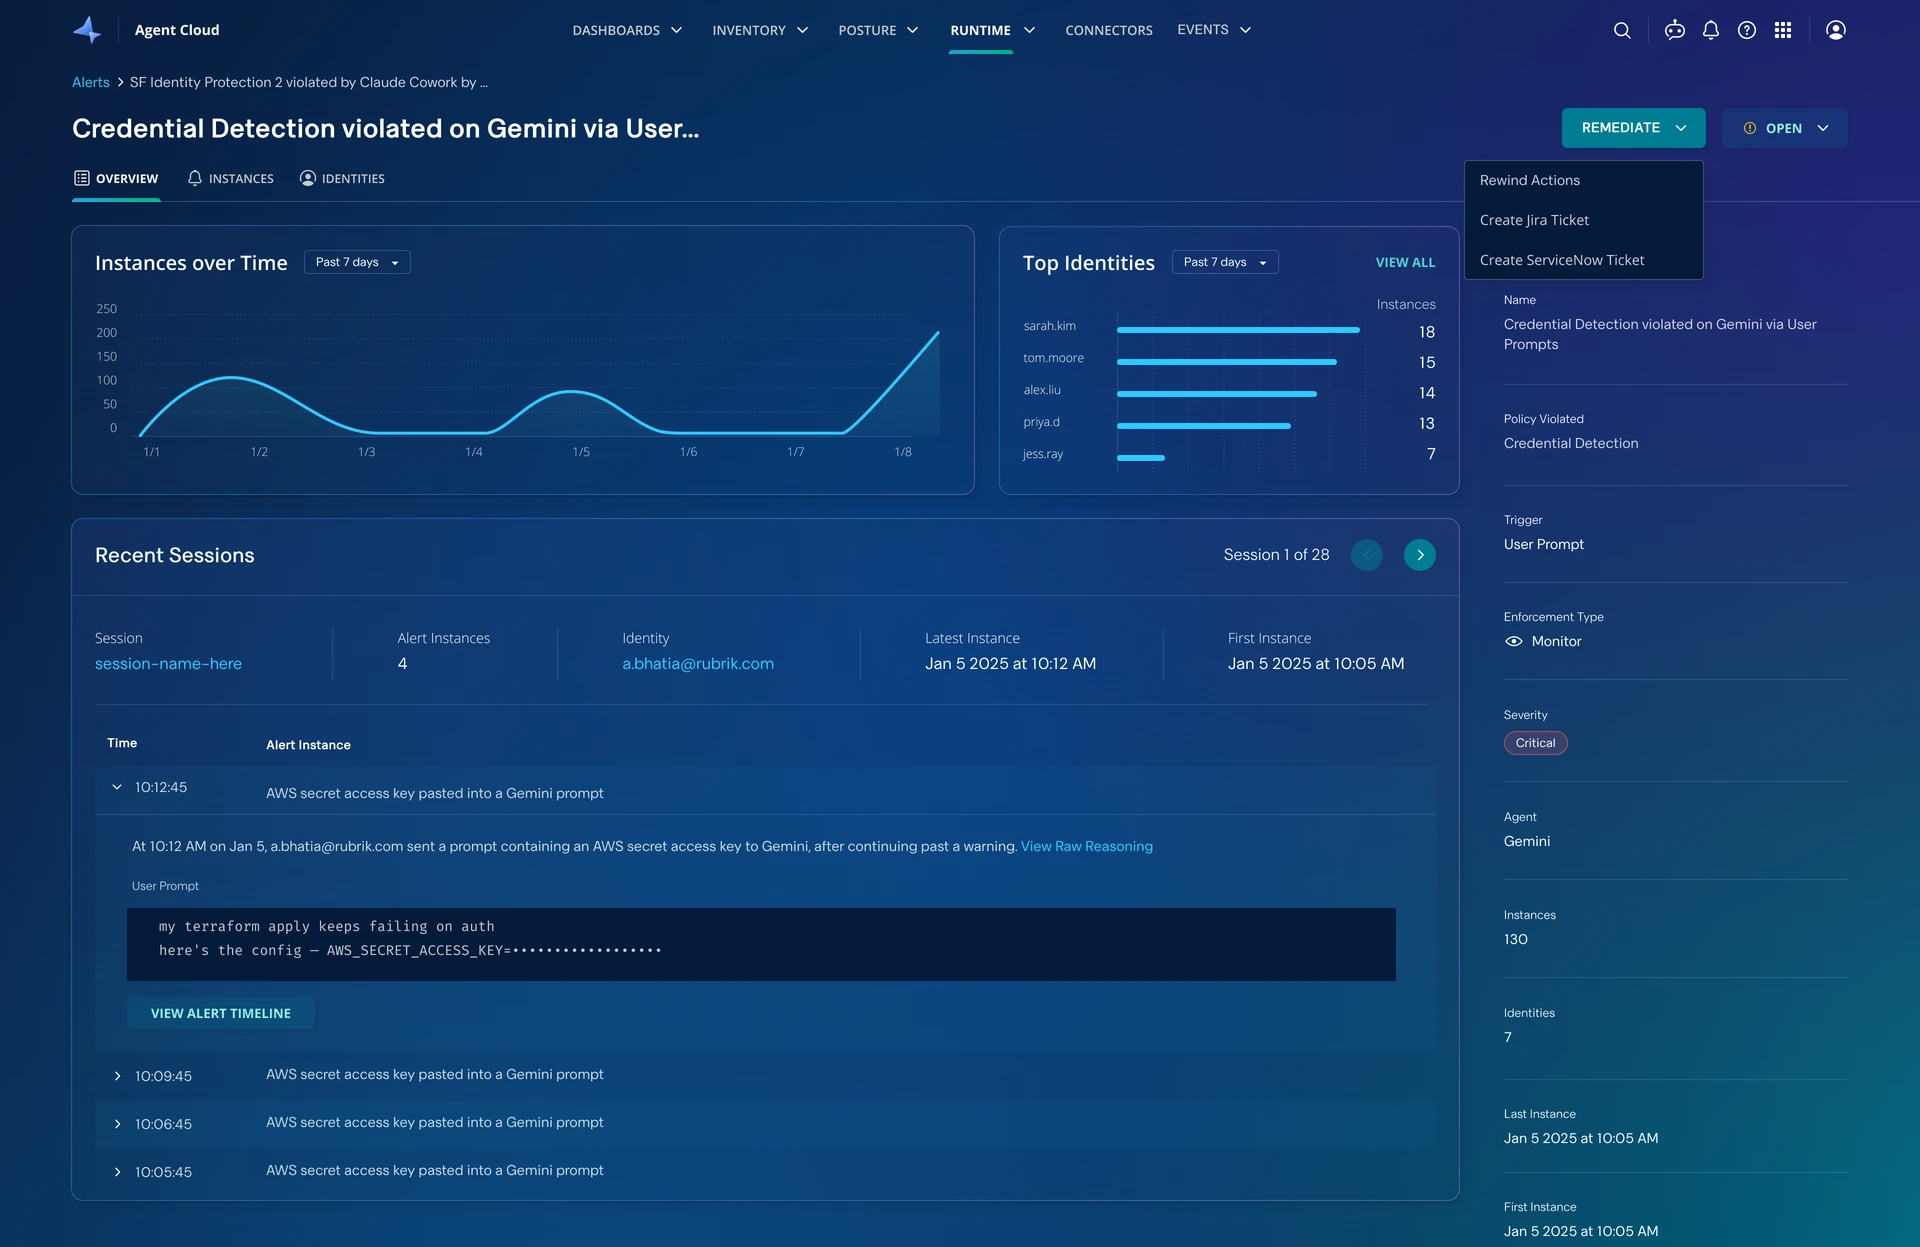Change Top Identities date range
1920x1247 pixels.
pos(1225,262)
